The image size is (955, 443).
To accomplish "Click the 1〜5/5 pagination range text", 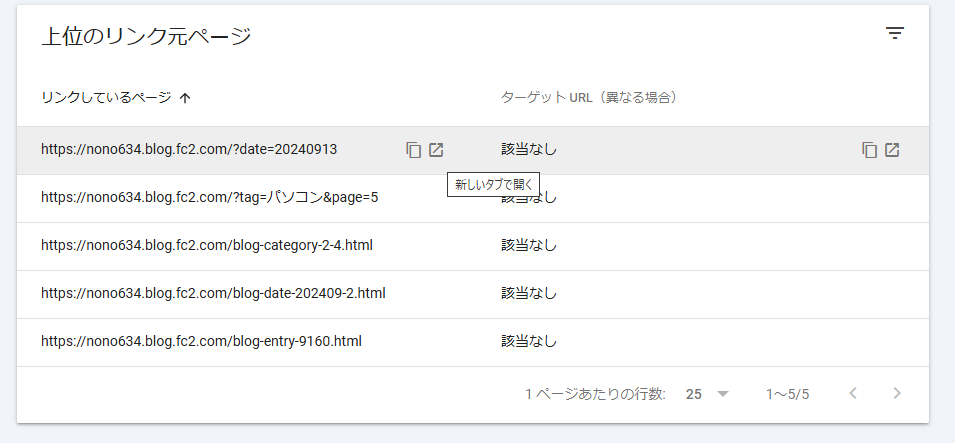I will pos(788,394).
